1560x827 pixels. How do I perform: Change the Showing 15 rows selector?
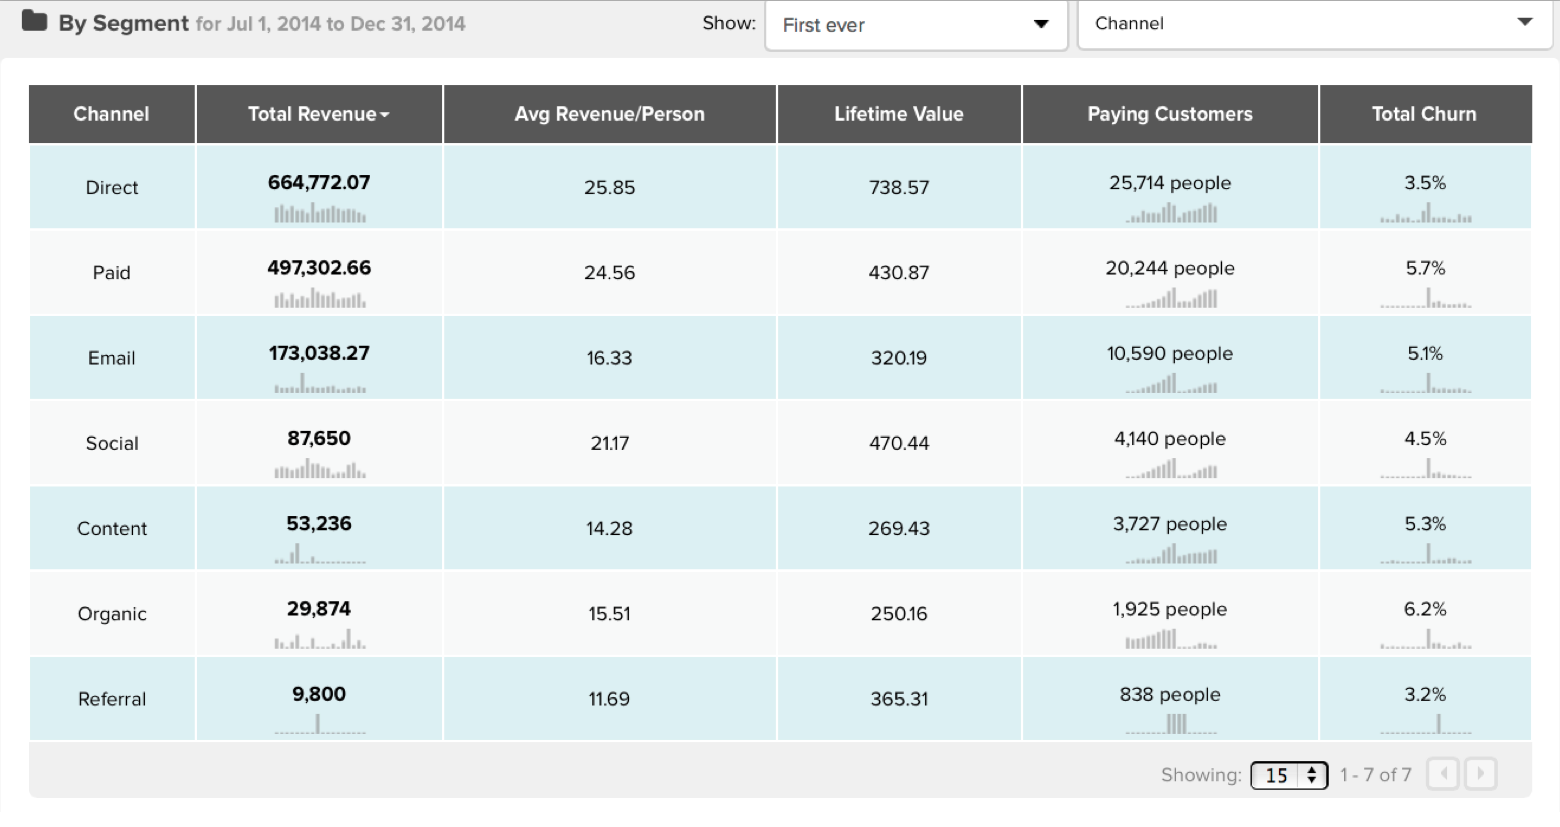click(x=1289, y=775)
